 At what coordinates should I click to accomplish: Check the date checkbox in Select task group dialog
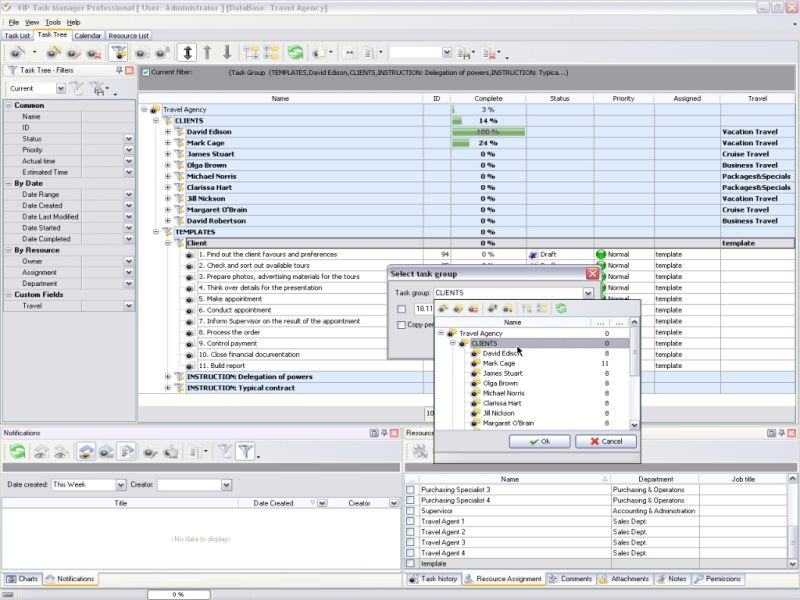pyautogui.click(x=402, y=309)
